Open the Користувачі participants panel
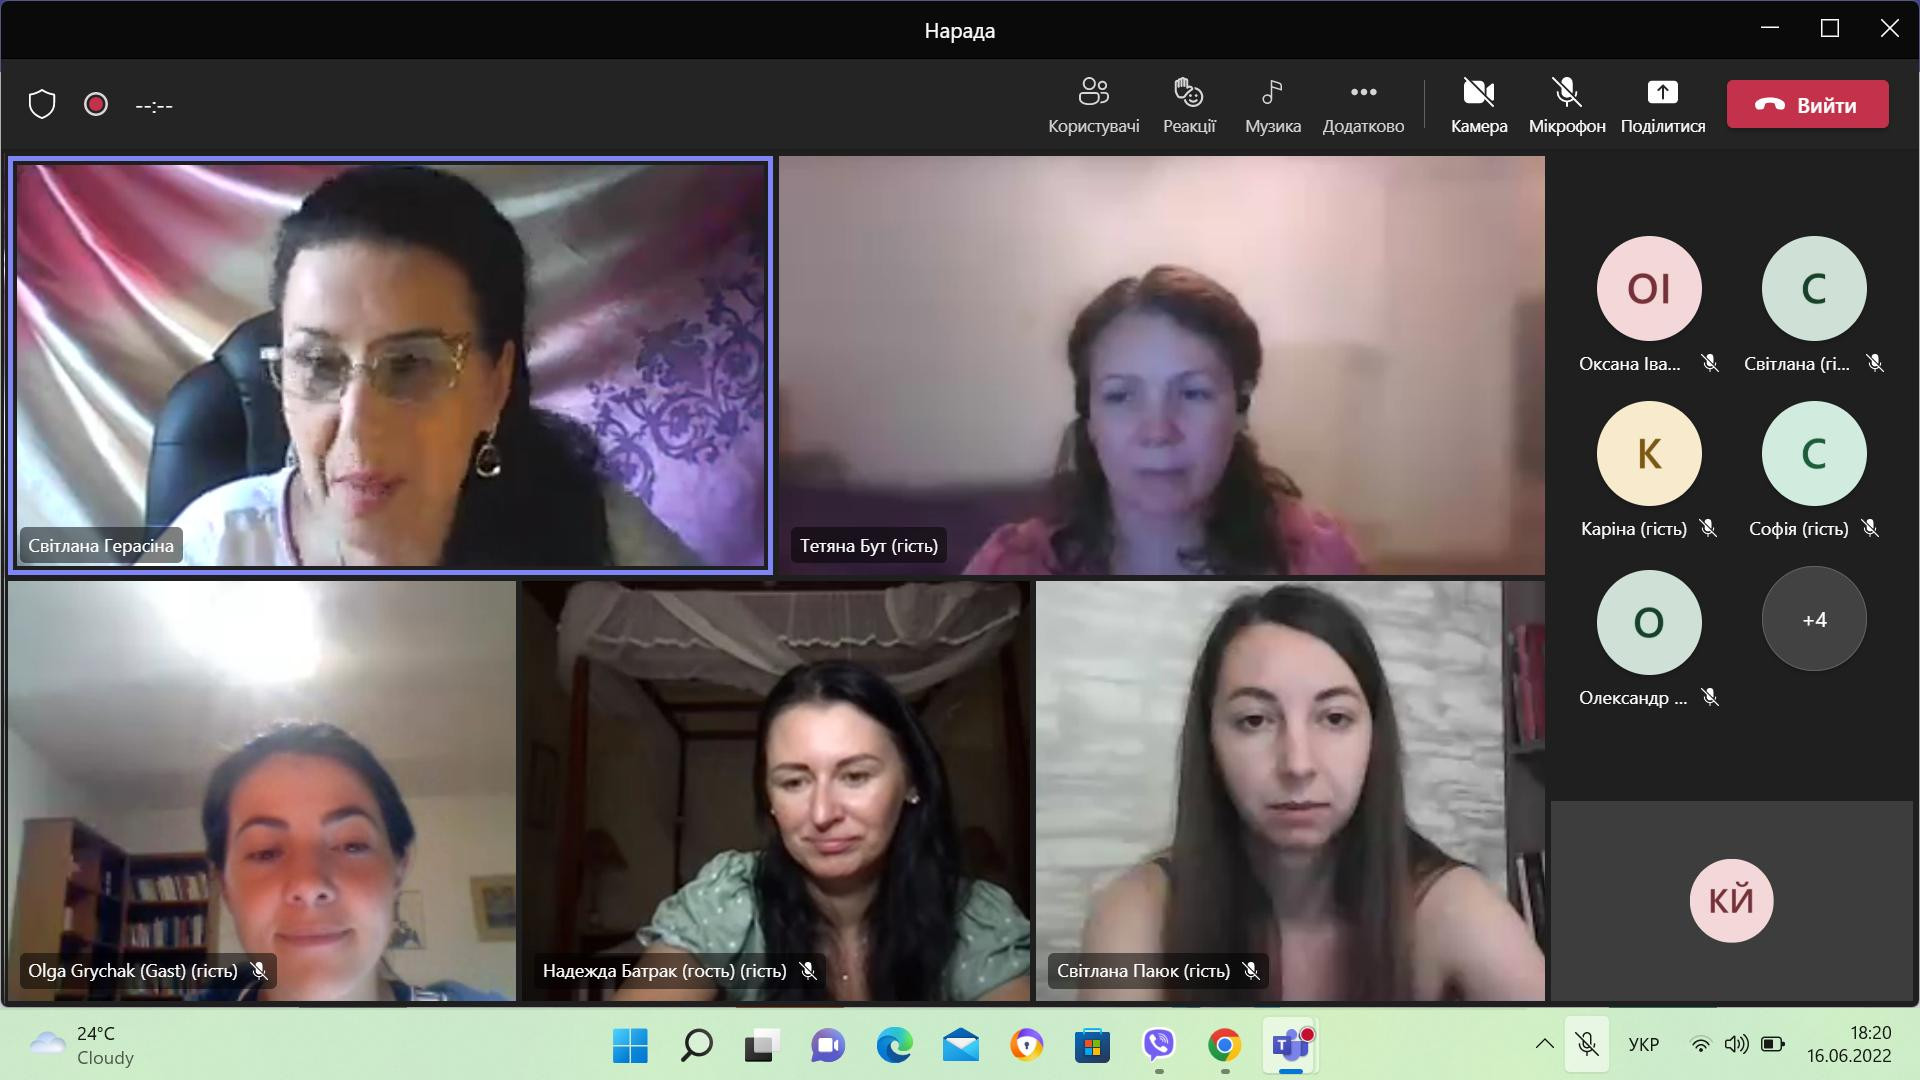The height and width of the screenshot is (1080, 1920). coord(1093,104)
